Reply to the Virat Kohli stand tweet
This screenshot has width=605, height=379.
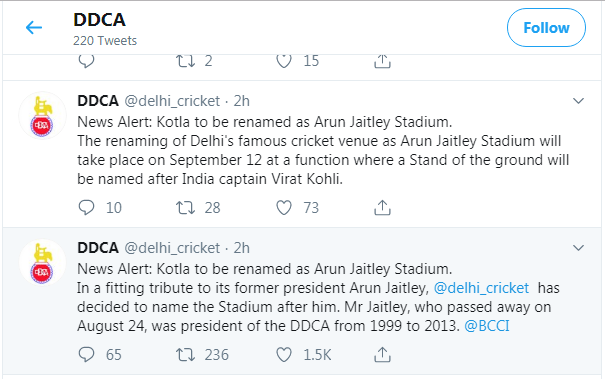tap(86, 208)
